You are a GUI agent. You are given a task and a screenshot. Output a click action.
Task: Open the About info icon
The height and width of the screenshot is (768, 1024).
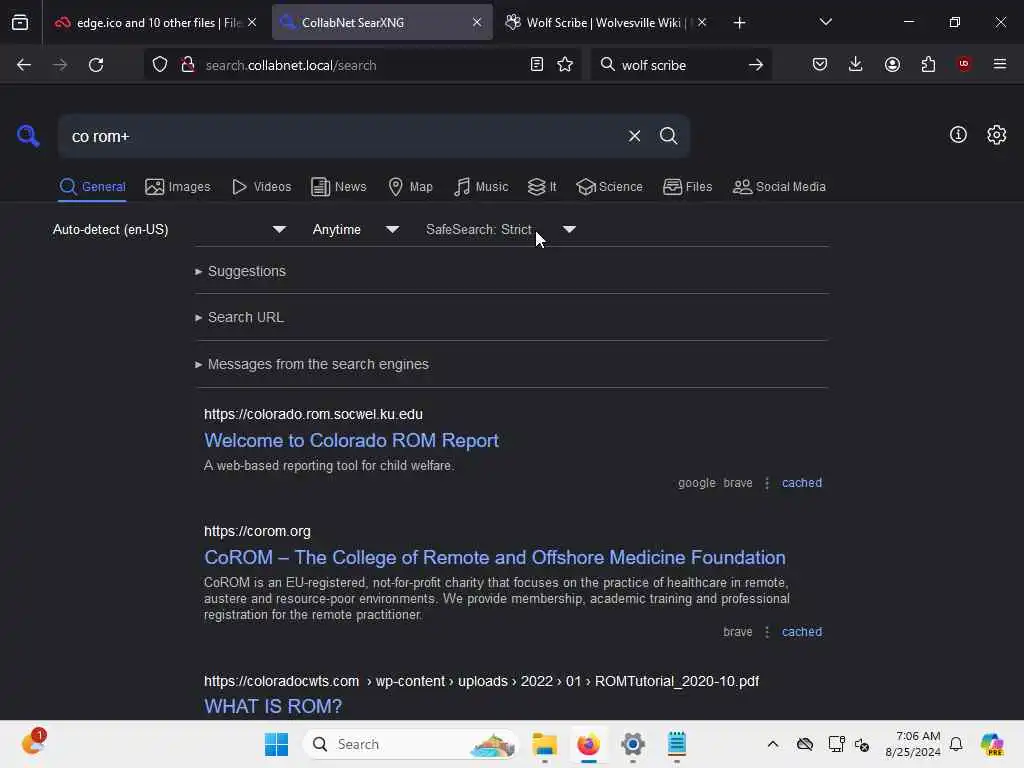coord(958,135)
